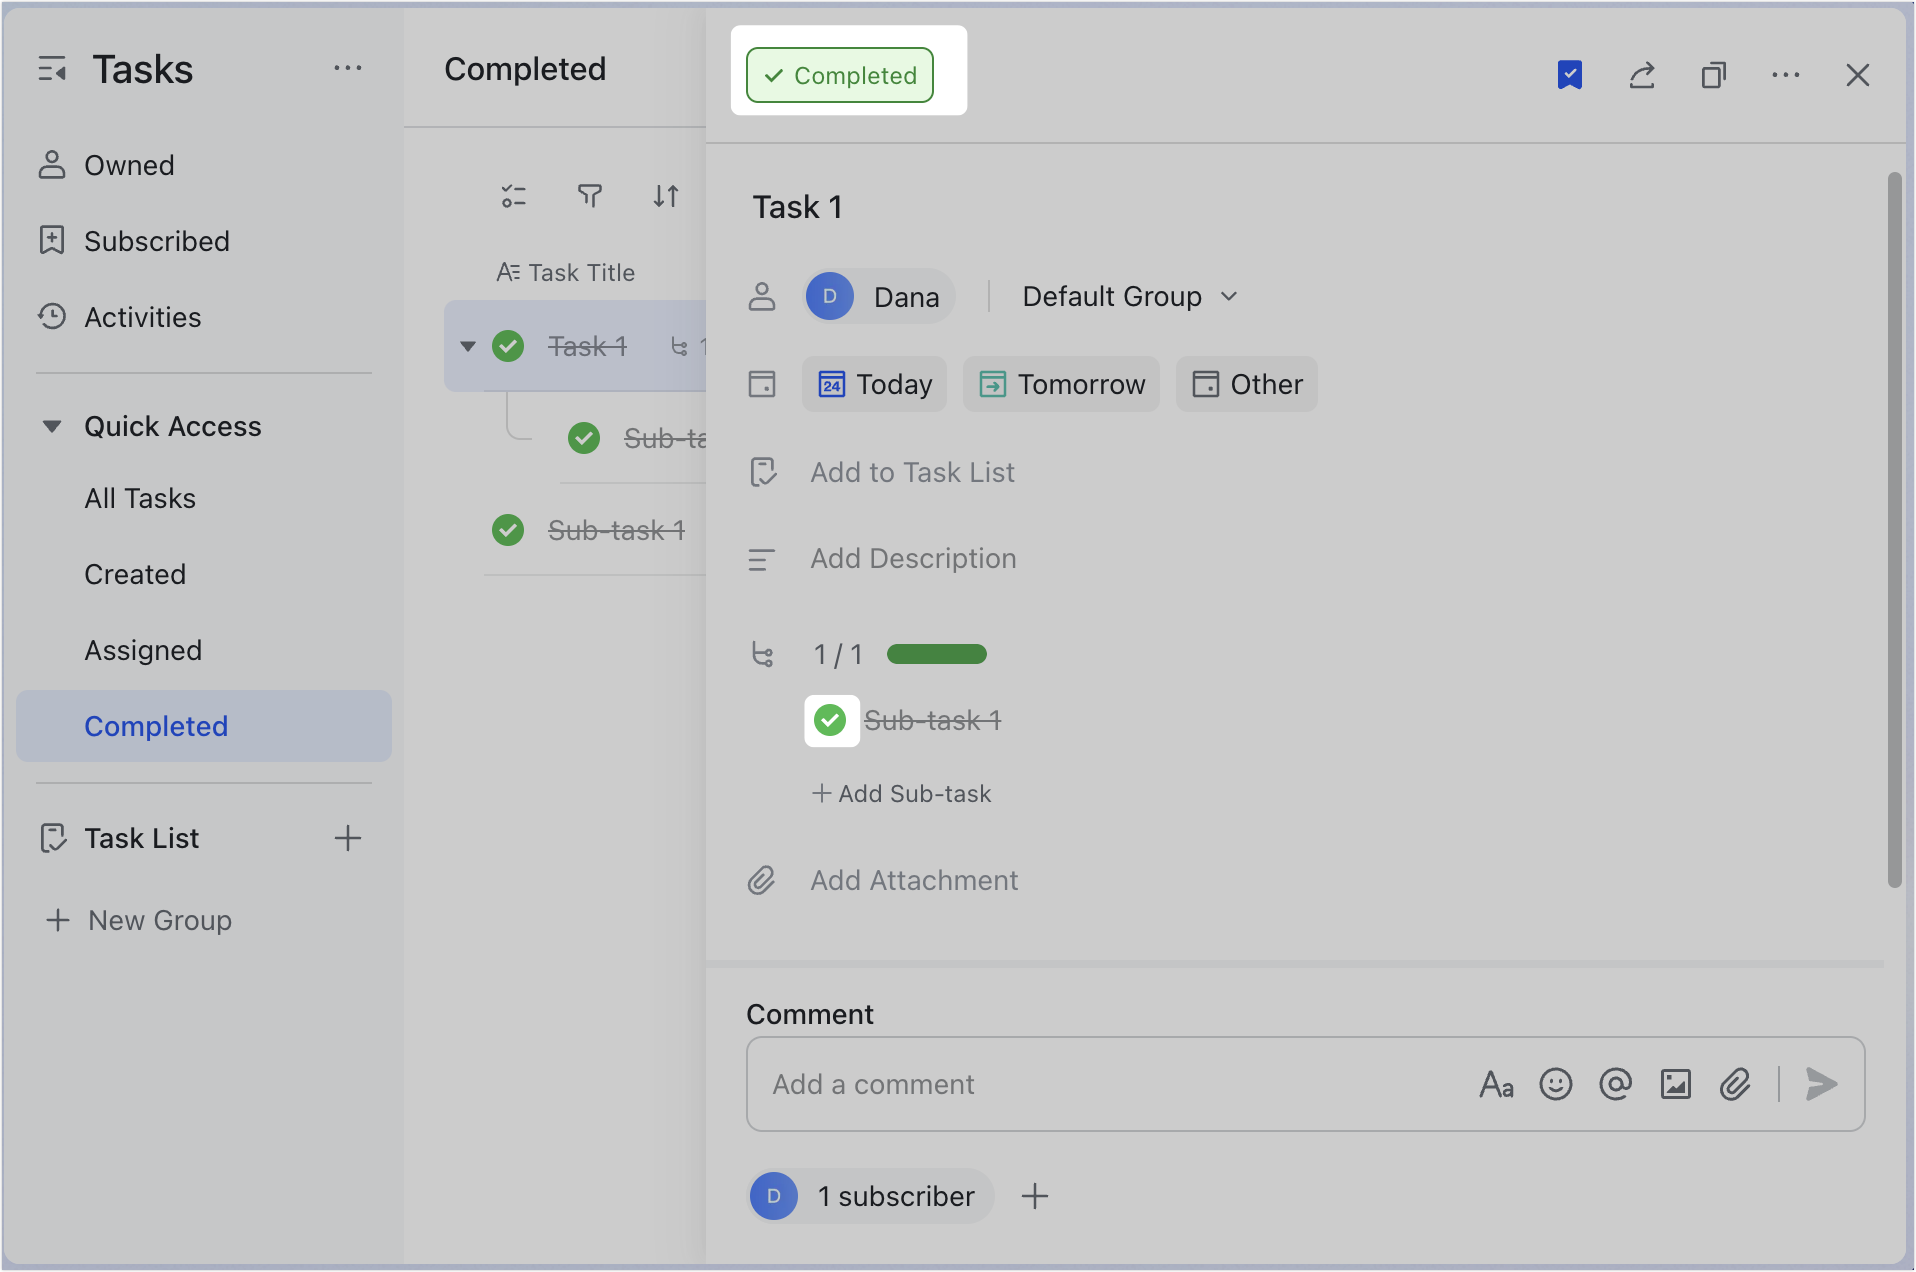Uncheck Sub-task 1 in task detail
Image resolution: width=1916 pixels, height=1272 pixels.
coord(830,720)
